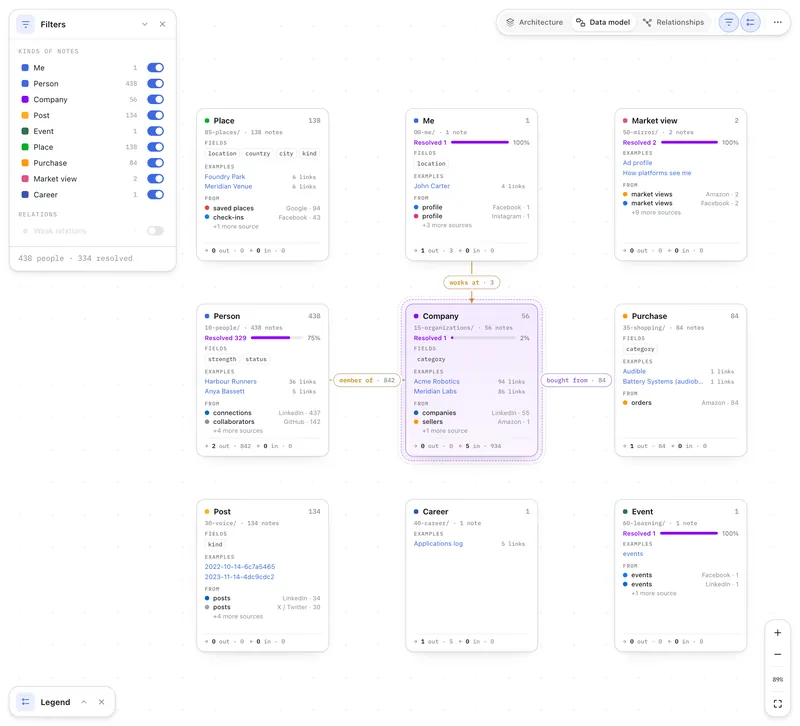
Task: Enable the Weak relations toggle
Action: (x=156, y=231)
